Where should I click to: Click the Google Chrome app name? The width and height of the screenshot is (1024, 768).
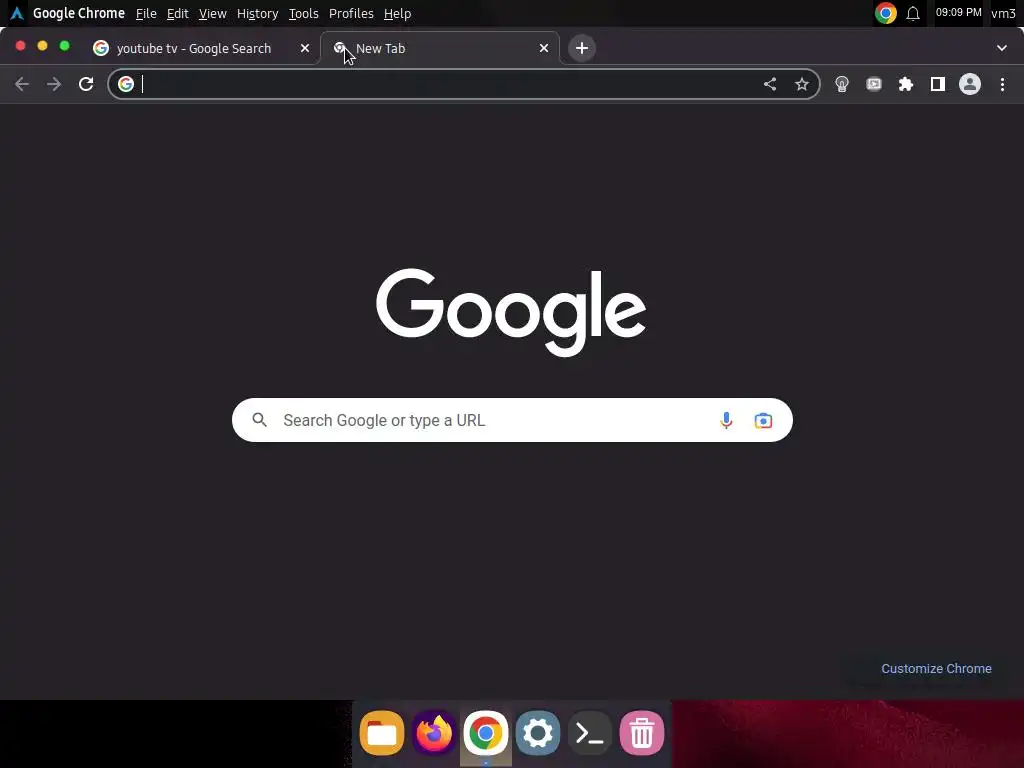click(79, 13)
